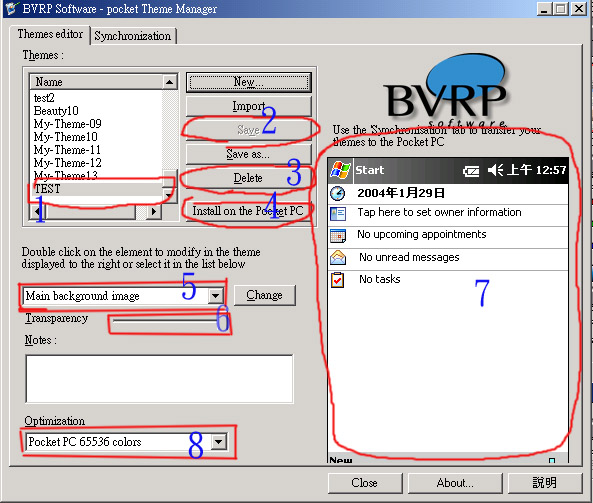593x503 pixels.
Task: Click the themes list scroll up arrow
Action: point(170,82)
